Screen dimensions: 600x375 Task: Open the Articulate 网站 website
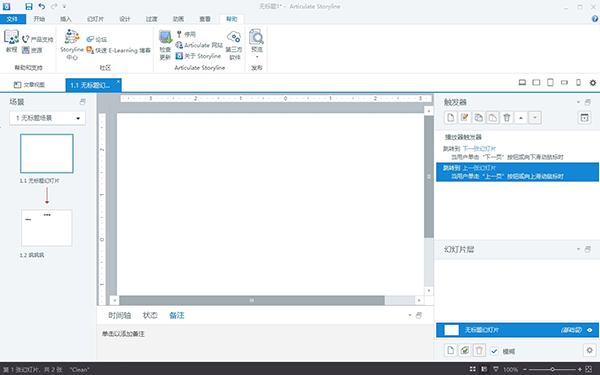199,45
